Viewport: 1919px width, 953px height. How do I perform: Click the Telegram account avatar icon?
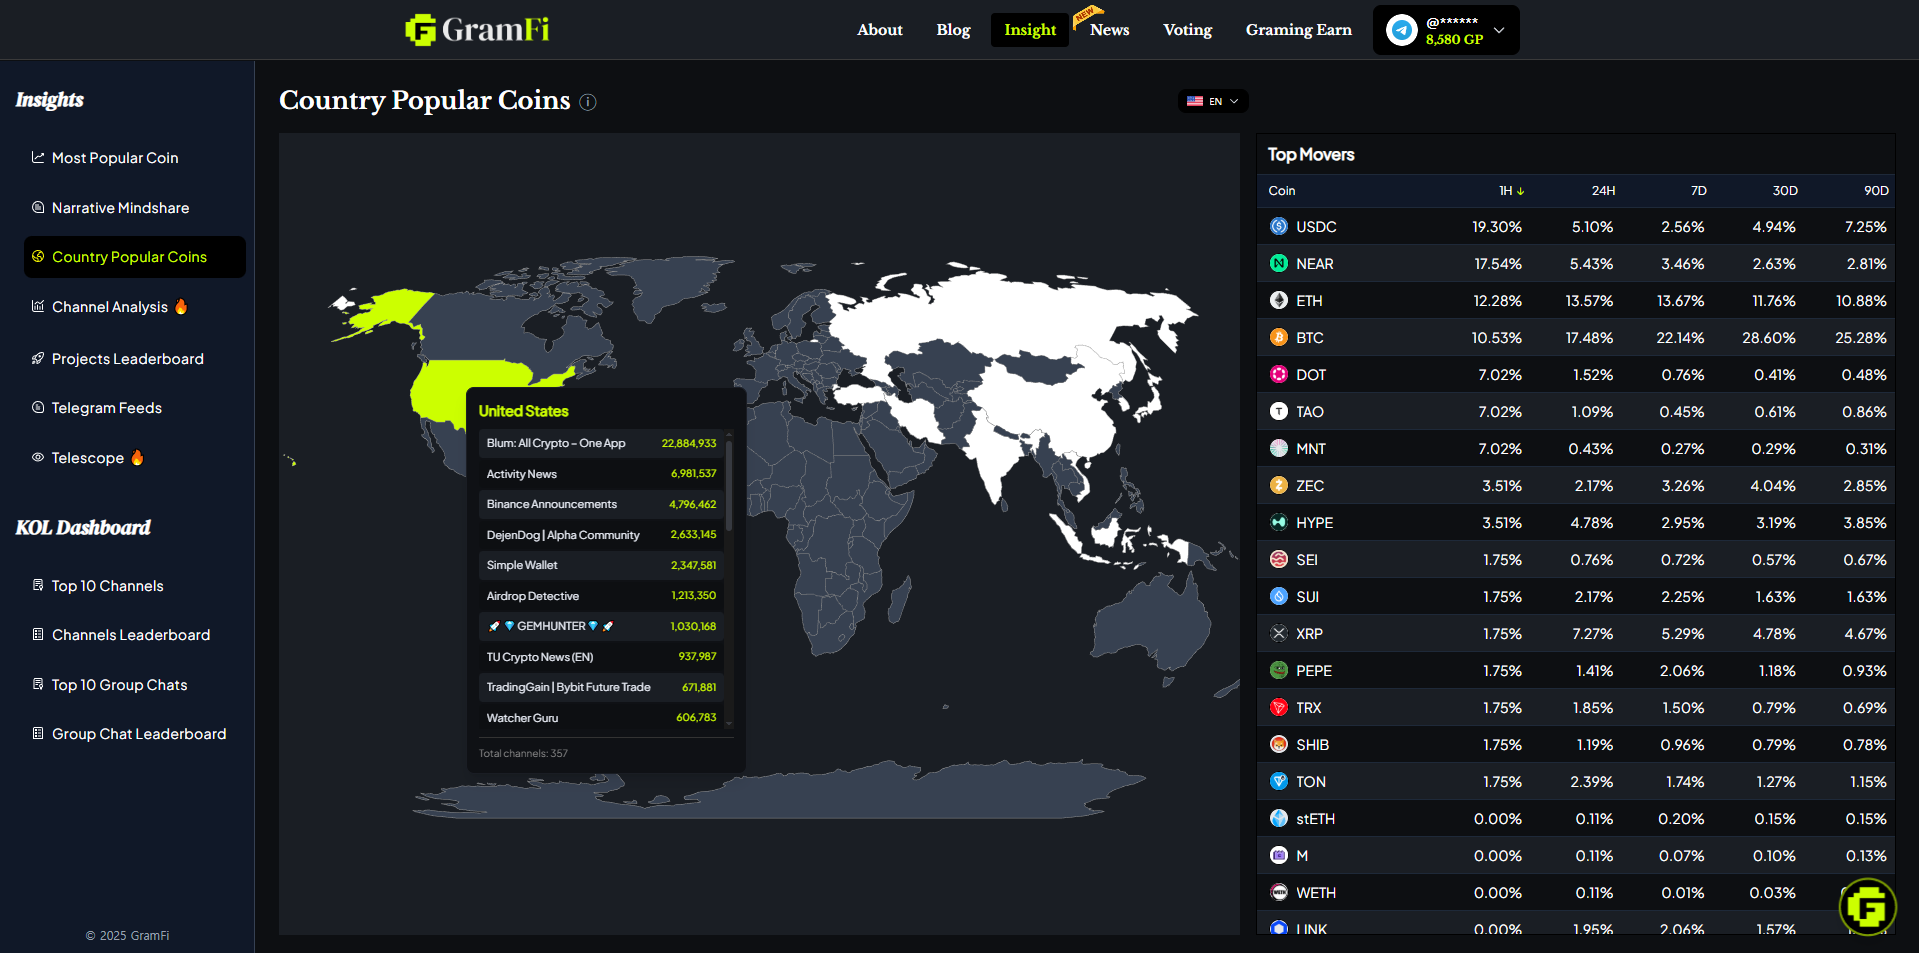pyautogui.click(x=1401, y=30)
